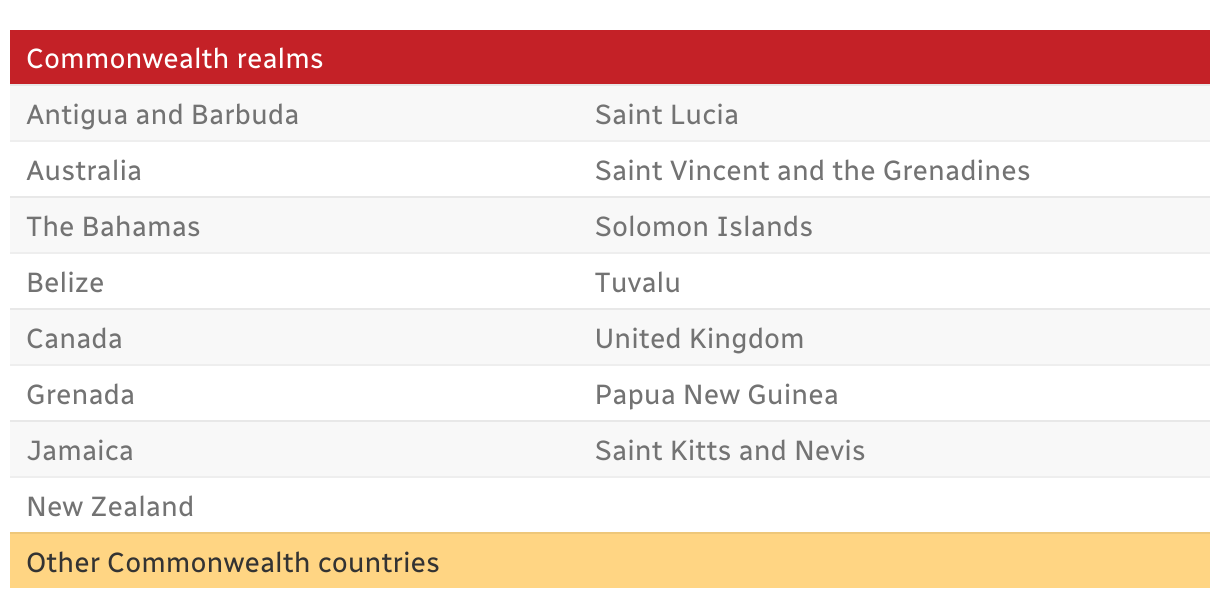Click Solomon Islands in right column
Viewport: 1220px width, 598px height.
click(704, 227)
